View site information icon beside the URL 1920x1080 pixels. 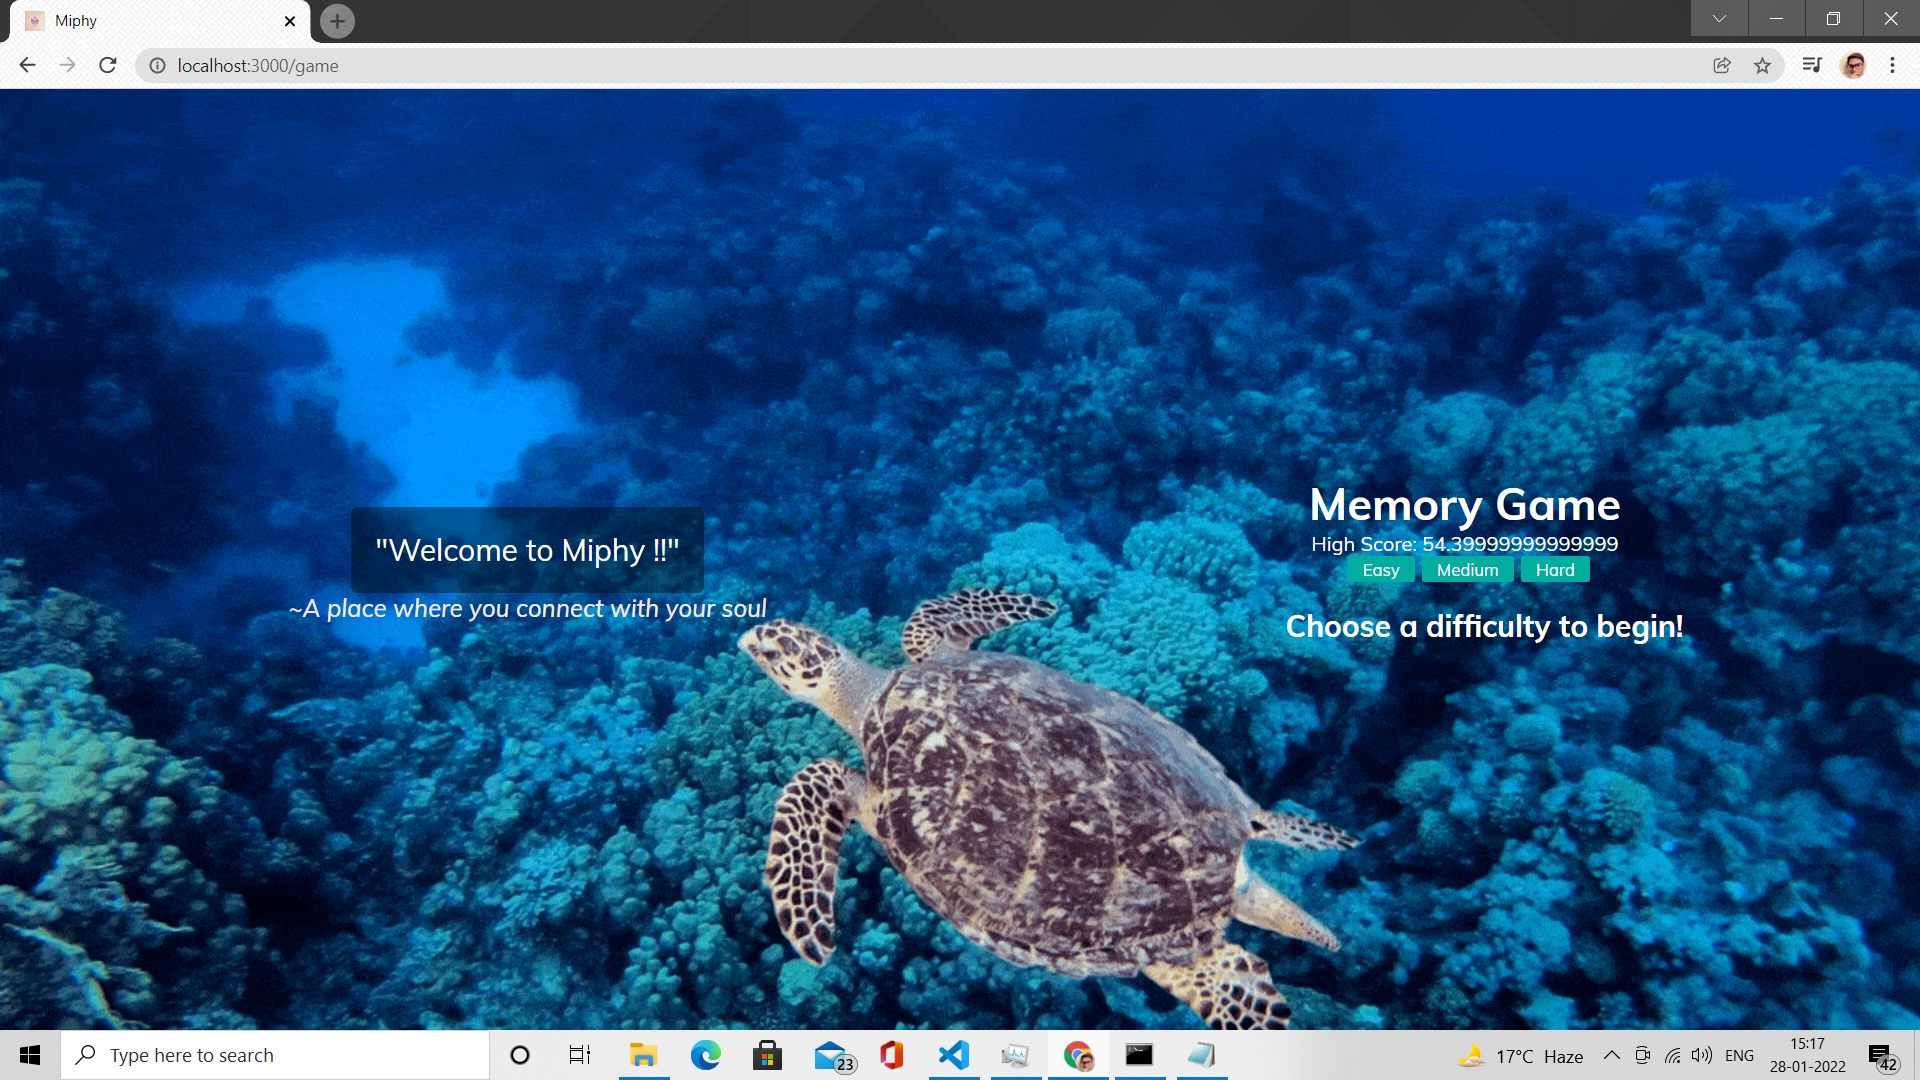coord(157,65)
